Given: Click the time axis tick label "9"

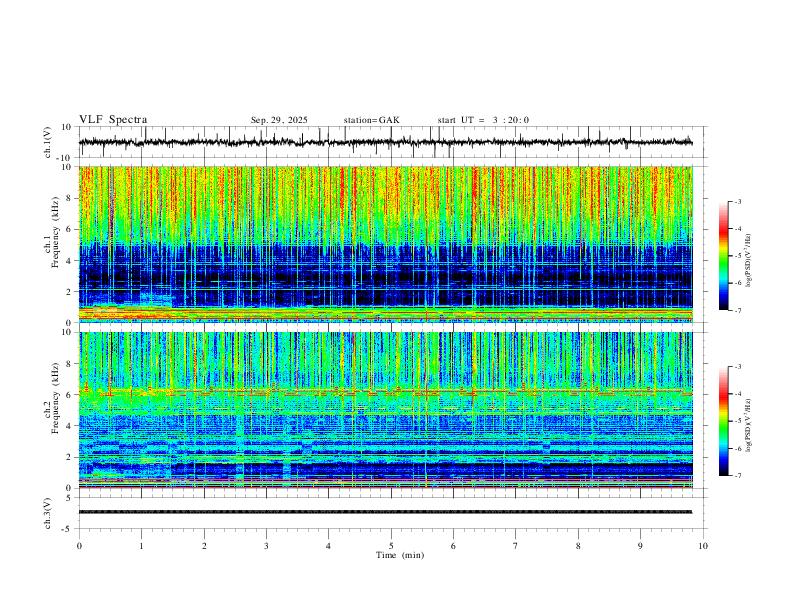Looking at the screenshot, I should 640,546.
